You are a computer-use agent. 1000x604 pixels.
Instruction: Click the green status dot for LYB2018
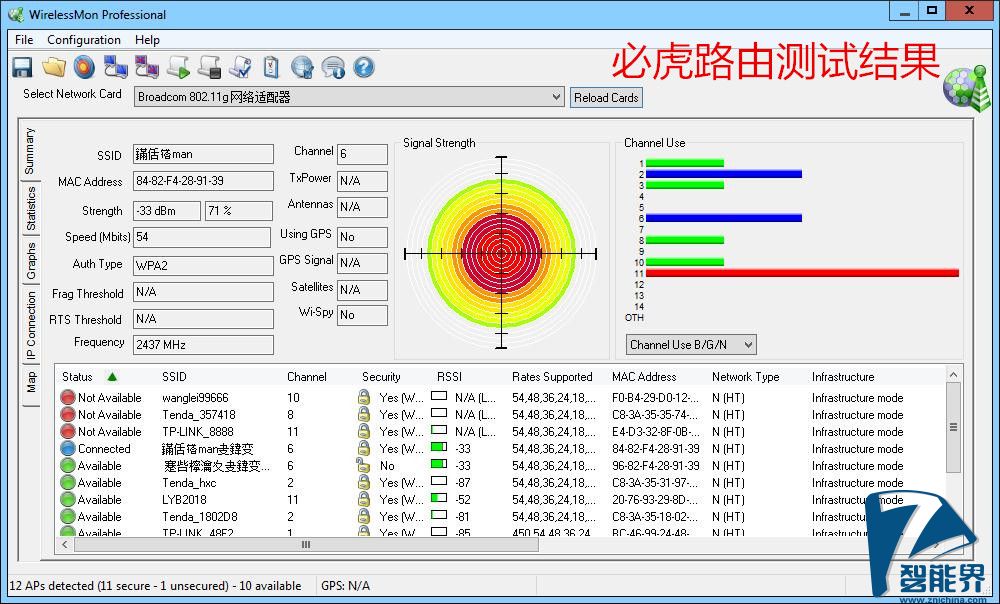click(68, 499)
